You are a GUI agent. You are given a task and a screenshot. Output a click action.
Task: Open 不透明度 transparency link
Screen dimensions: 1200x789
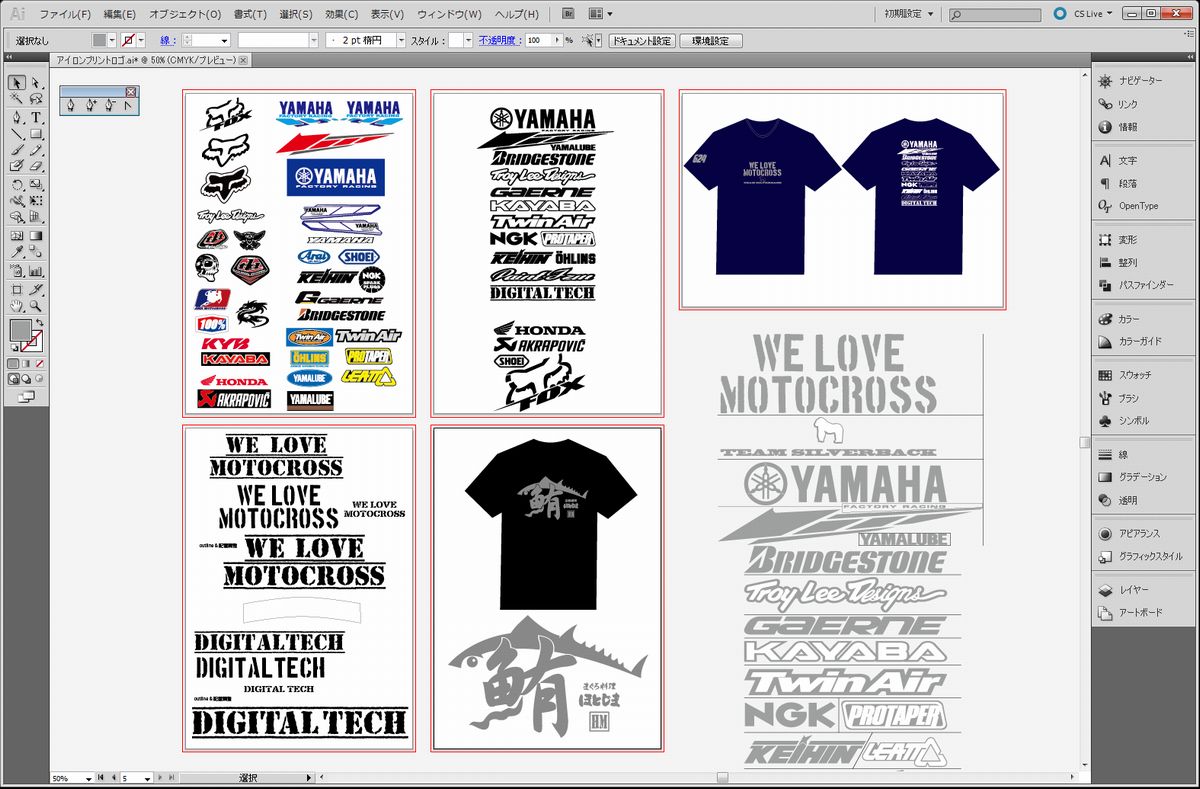click(x=500, y=40)
